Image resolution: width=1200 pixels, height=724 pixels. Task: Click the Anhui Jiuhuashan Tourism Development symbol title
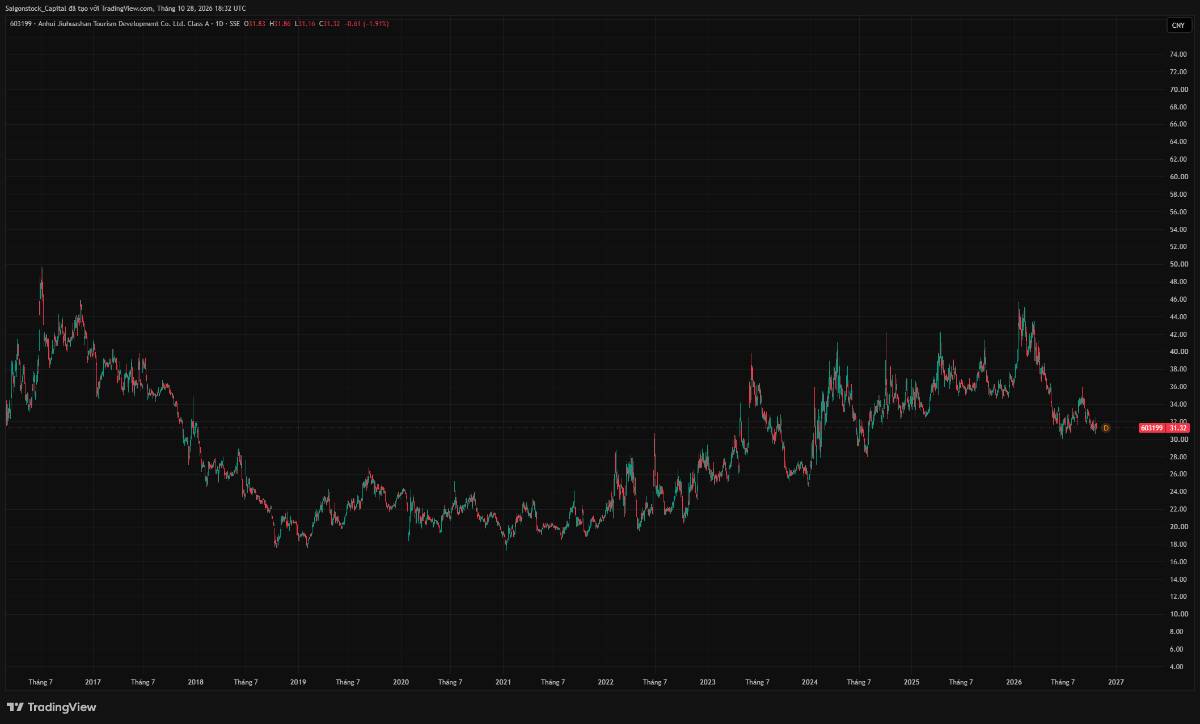tap(123, 23)
